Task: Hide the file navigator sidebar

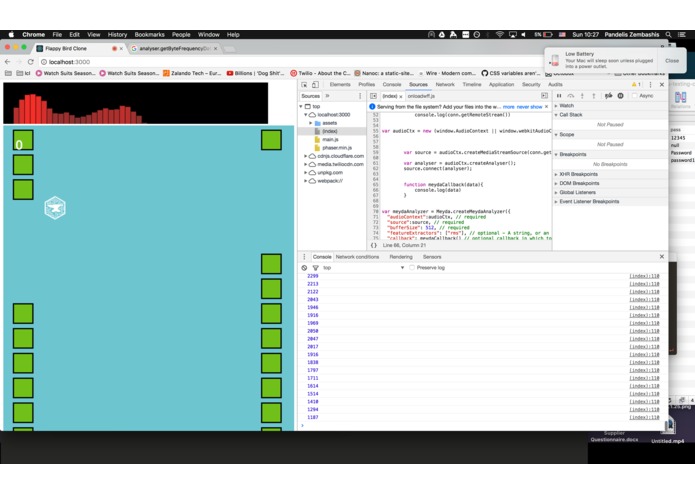Action: (x=373, y=96)
